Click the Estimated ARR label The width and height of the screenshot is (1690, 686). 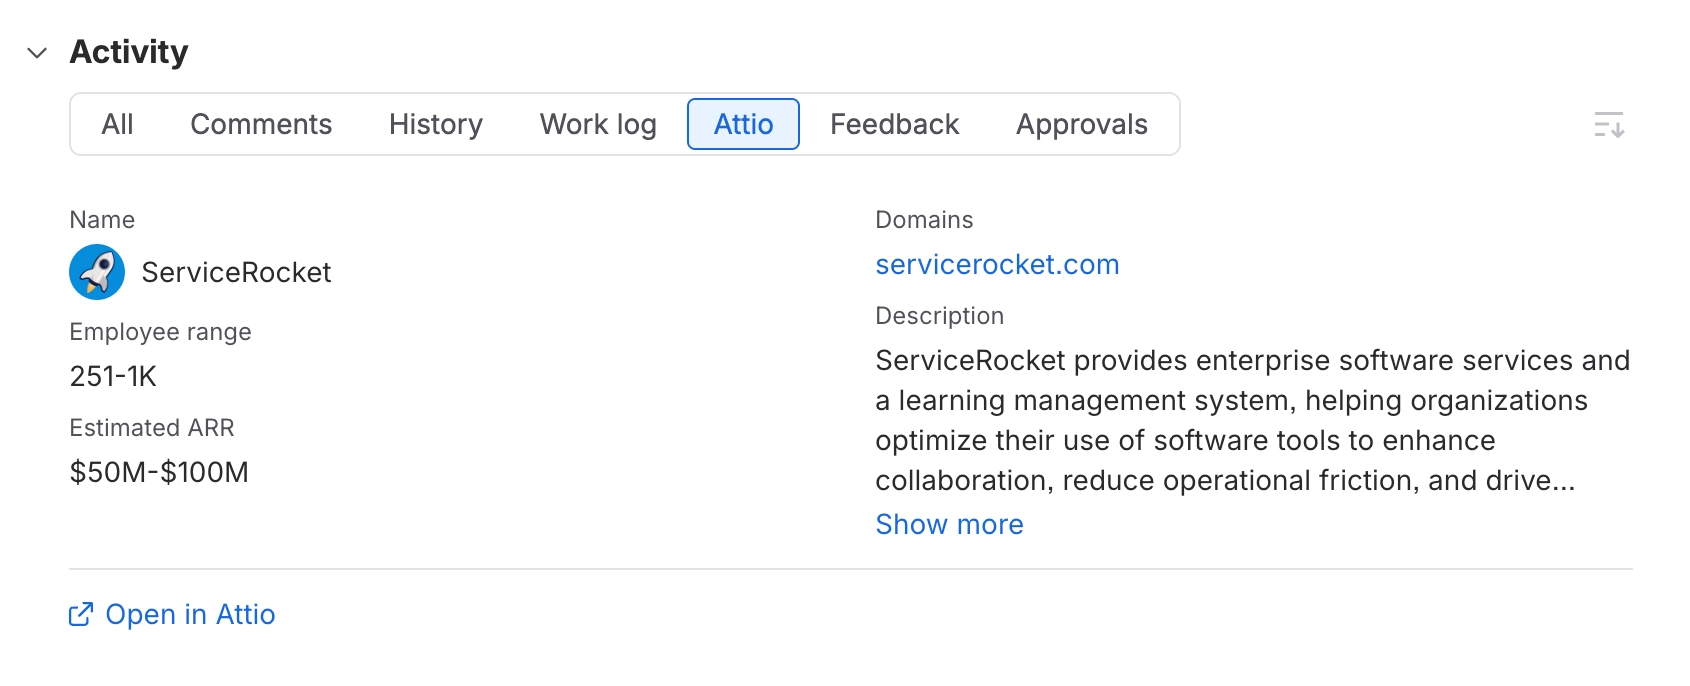[x=152, y=428]
